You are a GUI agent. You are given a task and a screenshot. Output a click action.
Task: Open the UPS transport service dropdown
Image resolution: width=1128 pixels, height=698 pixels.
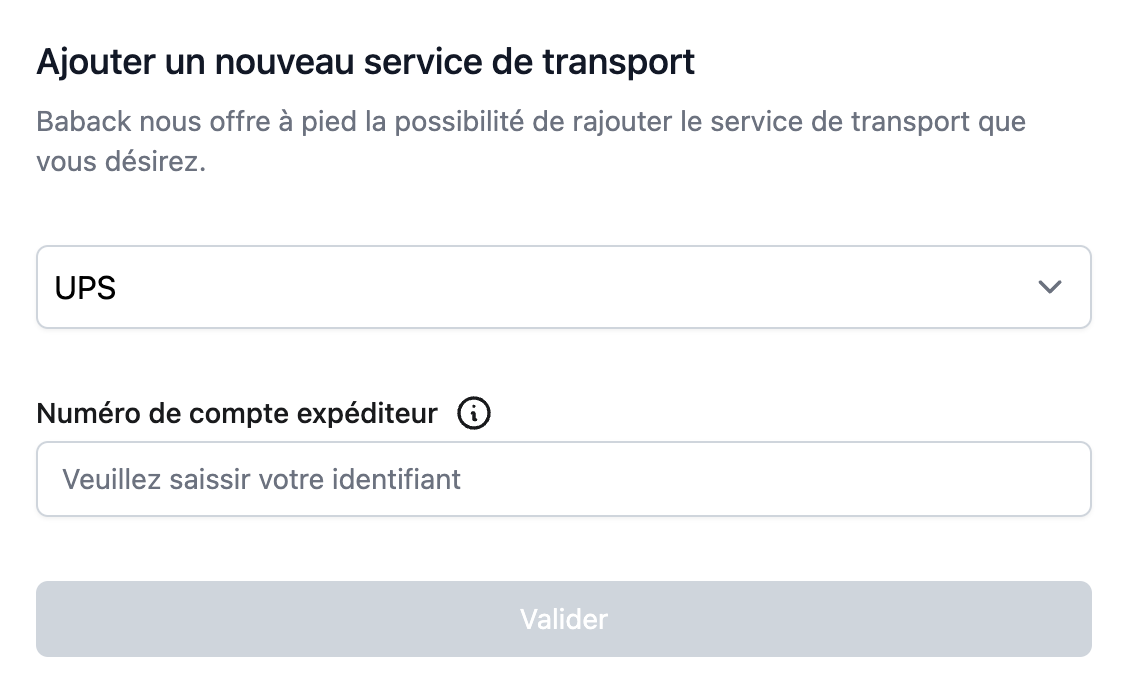(x=564, y=287)
